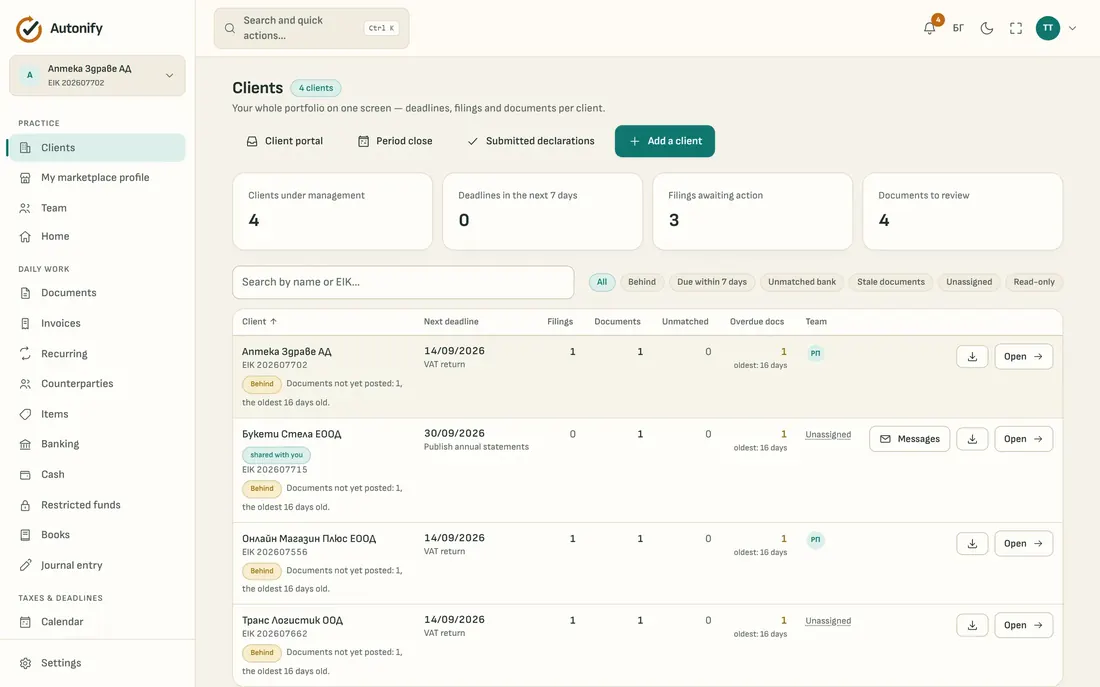Open notifications bell
The width and height of the screenshot is (1100, 687).
[930, 28]
